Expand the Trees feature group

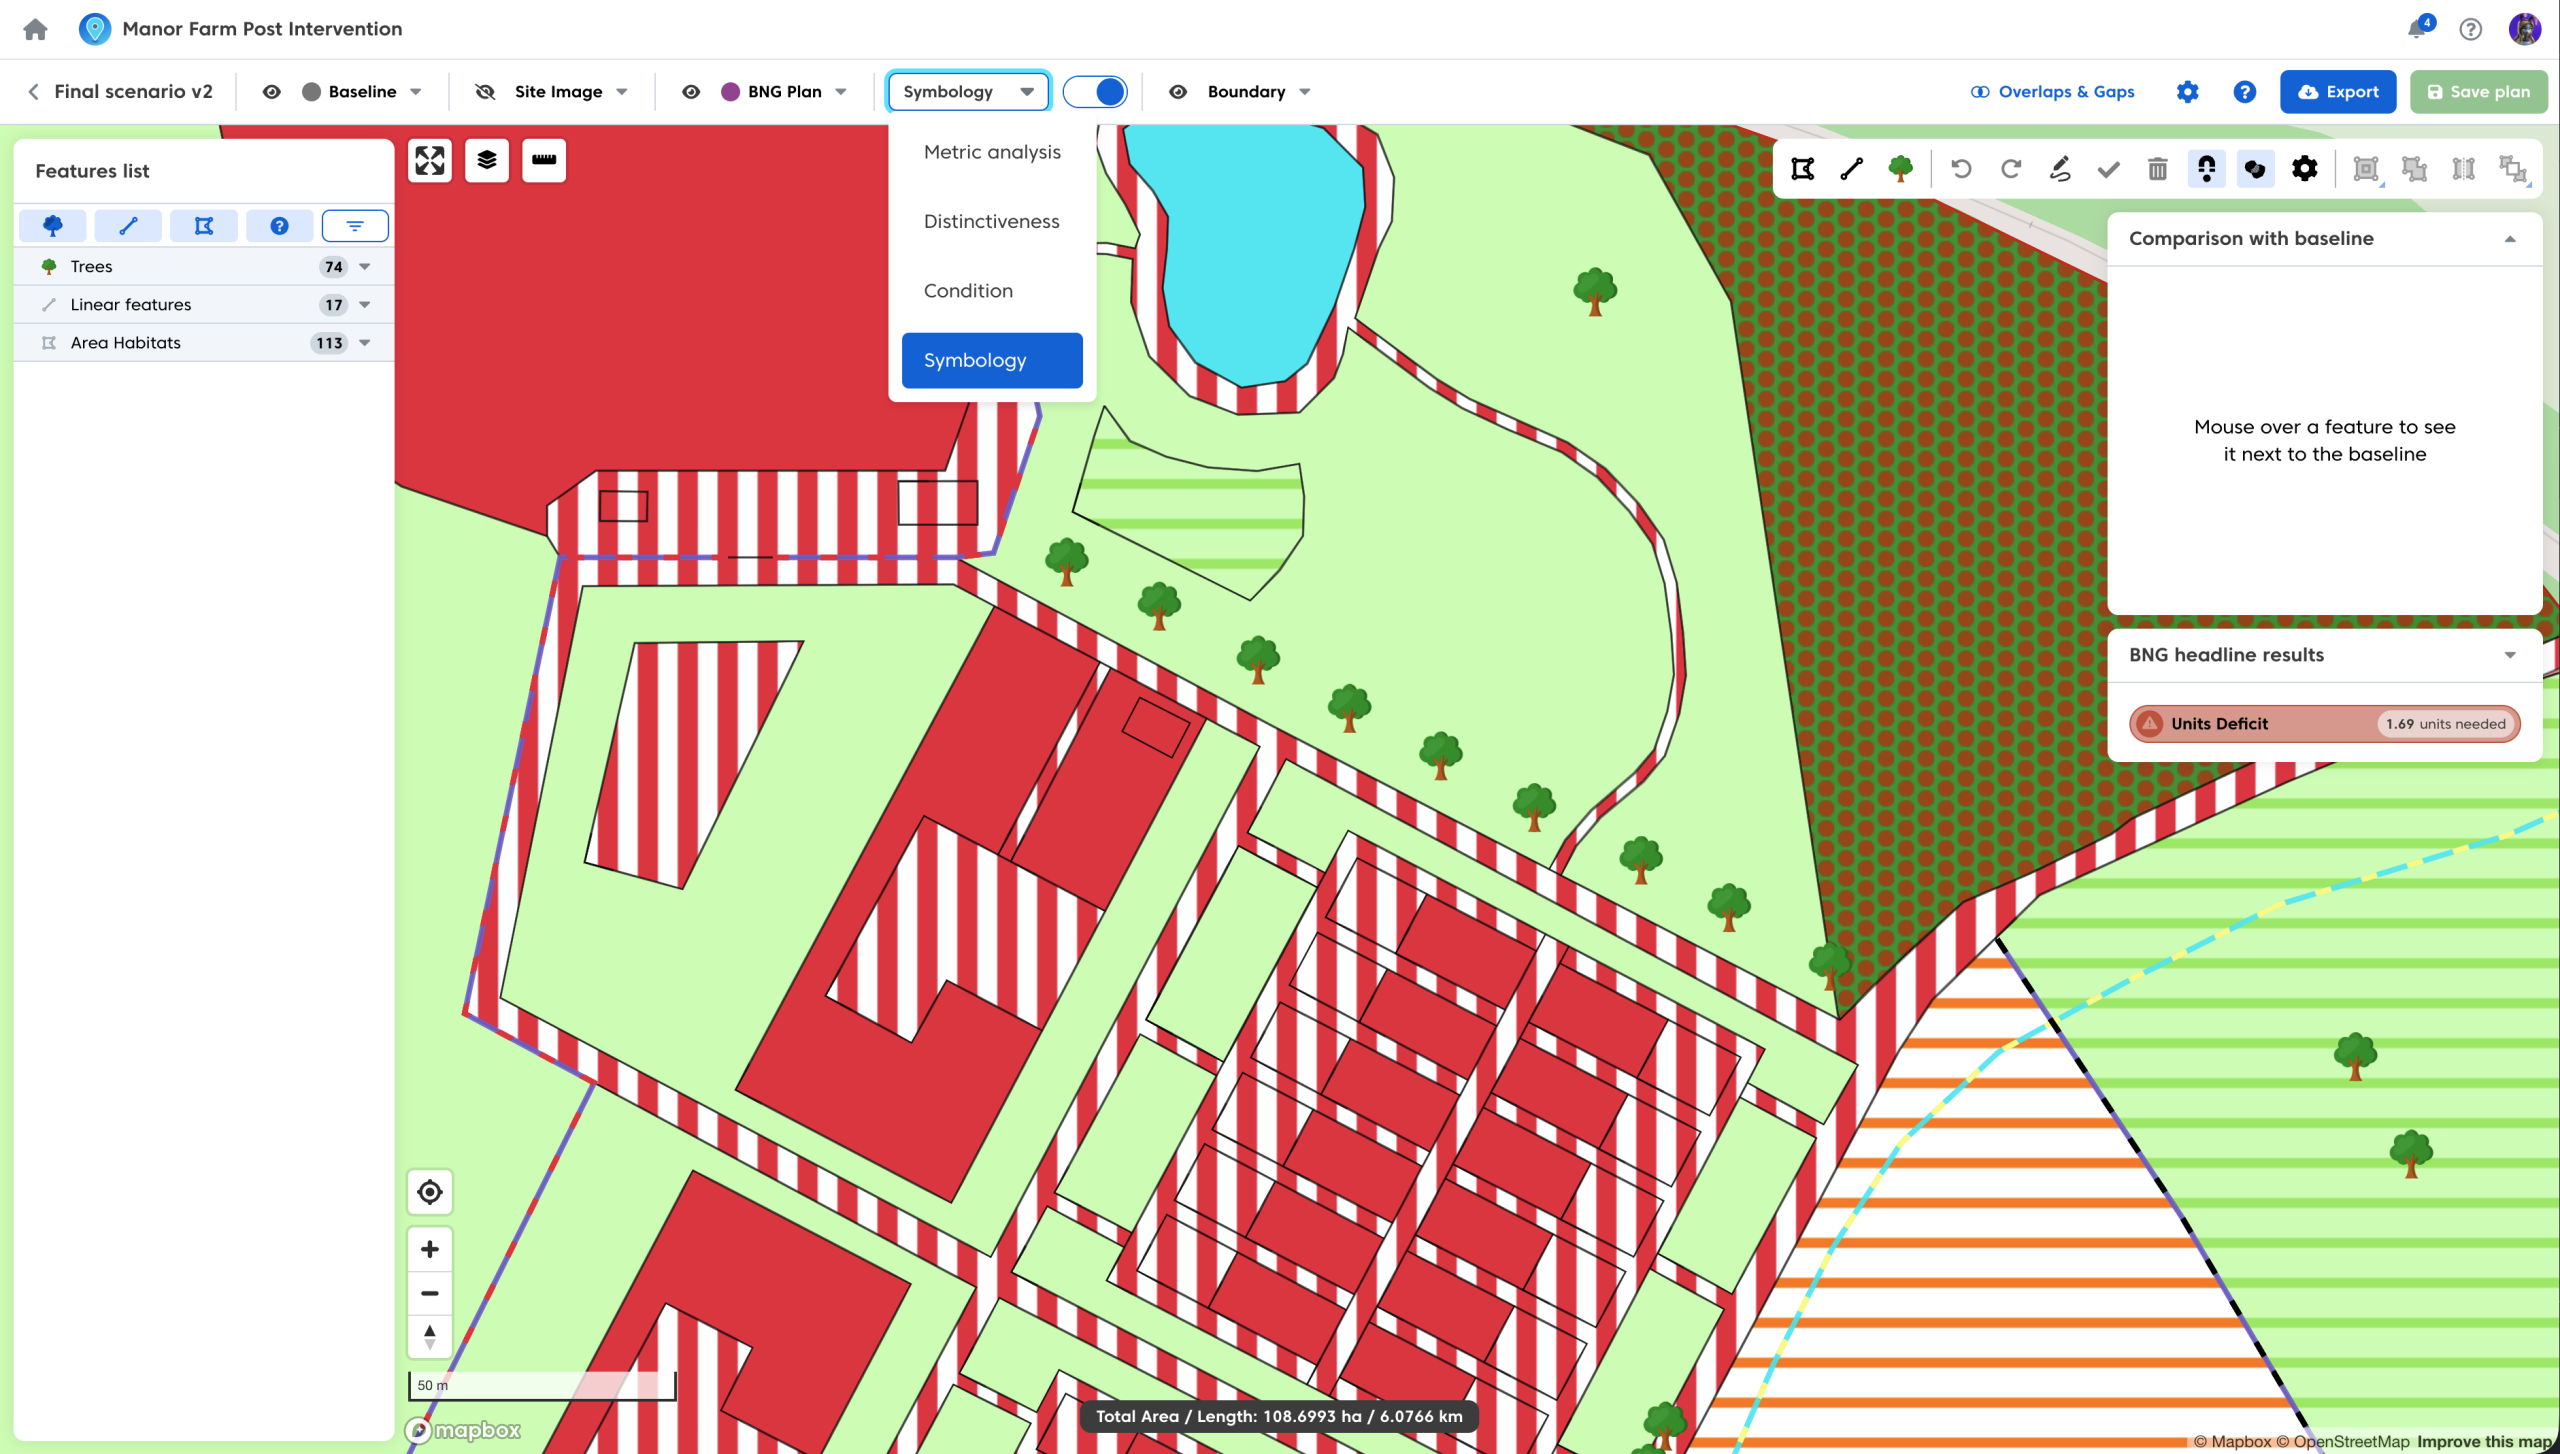365,267
